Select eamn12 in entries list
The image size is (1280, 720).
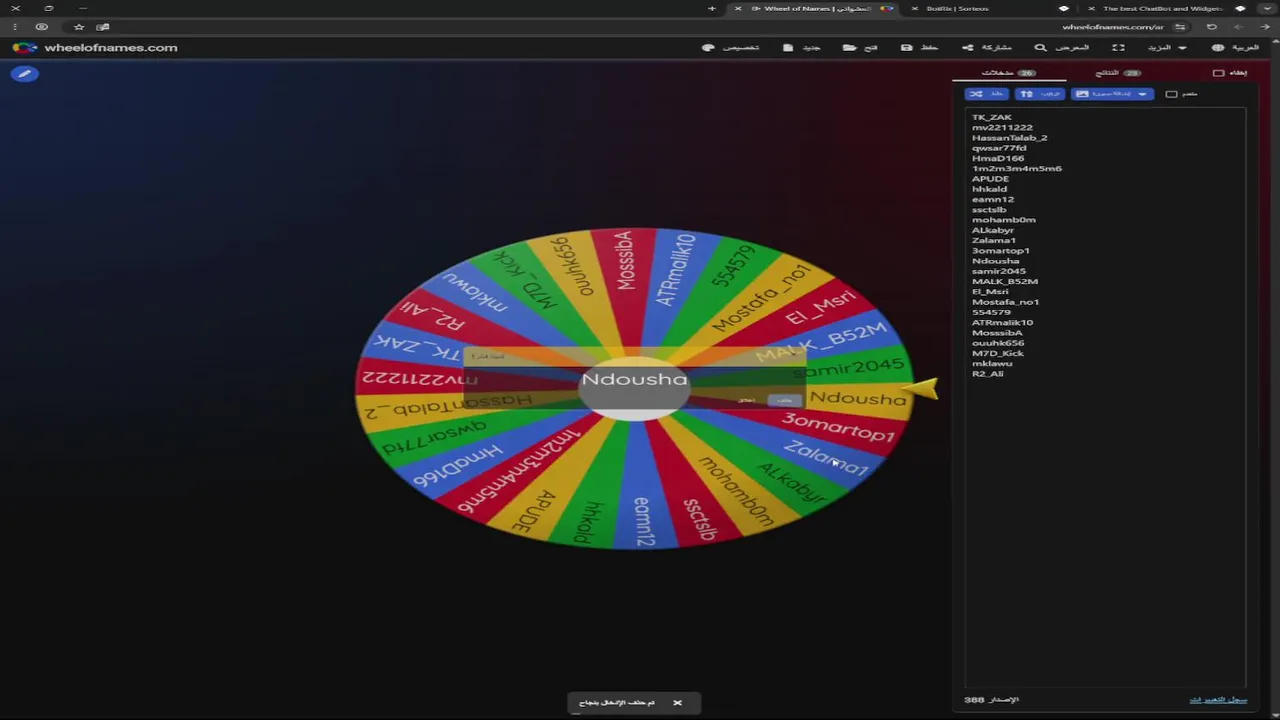[x=993, y=199]
